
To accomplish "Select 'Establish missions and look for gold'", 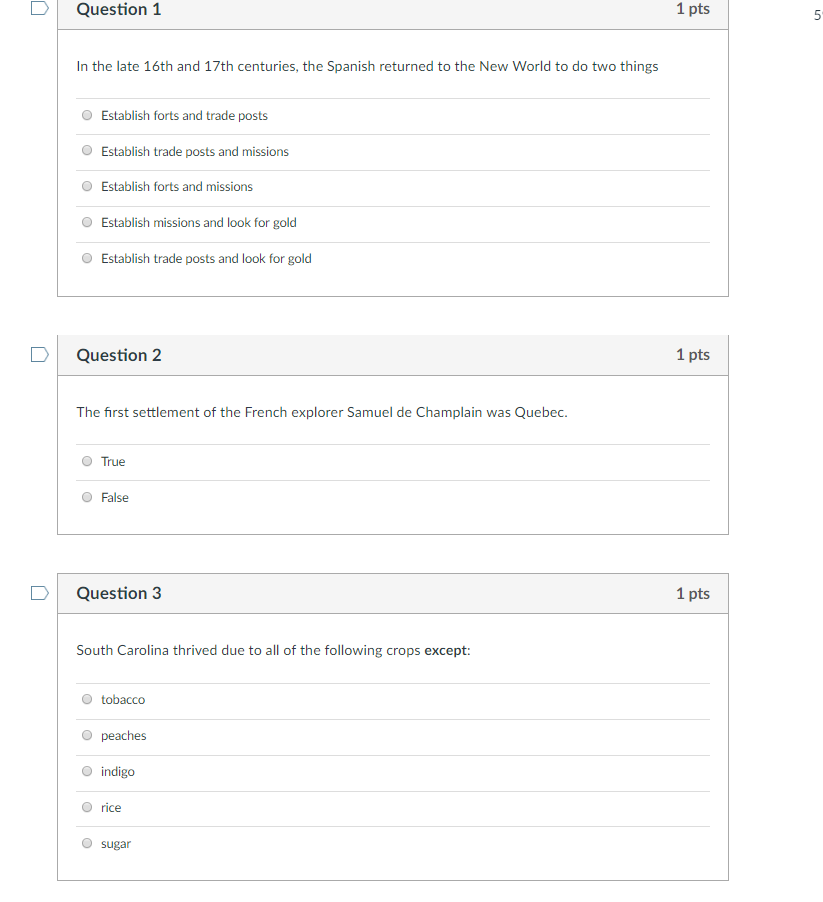I will (87, 222).
